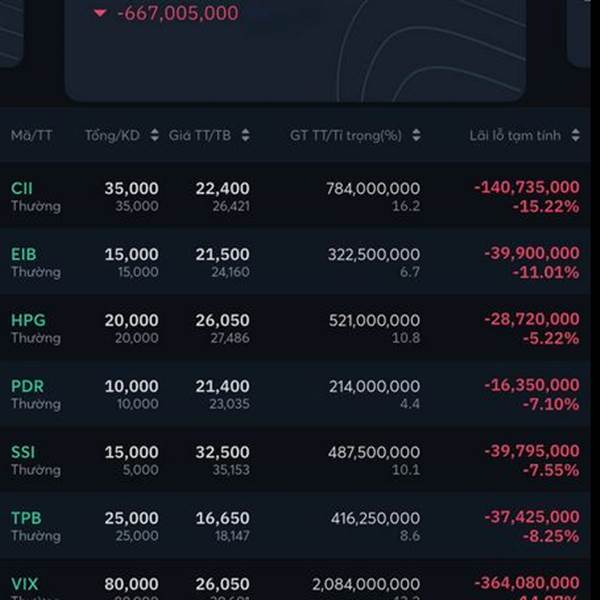
Task: Tap the SSI price 32,500
Action: point(223,452)
